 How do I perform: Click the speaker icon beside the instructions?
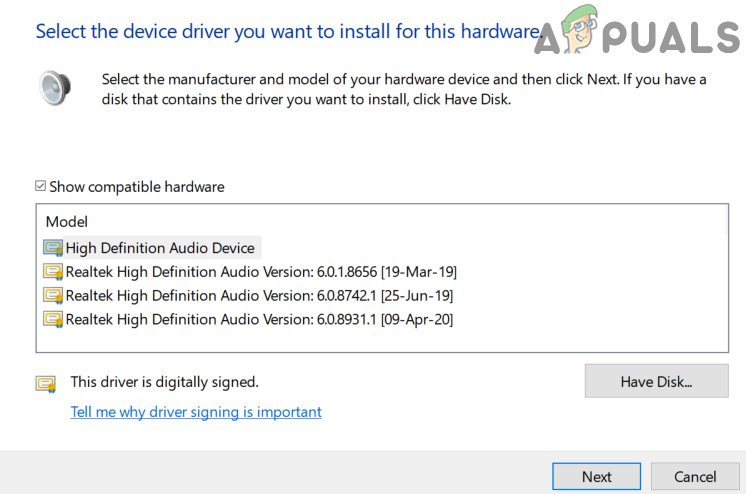coord(55,88)
